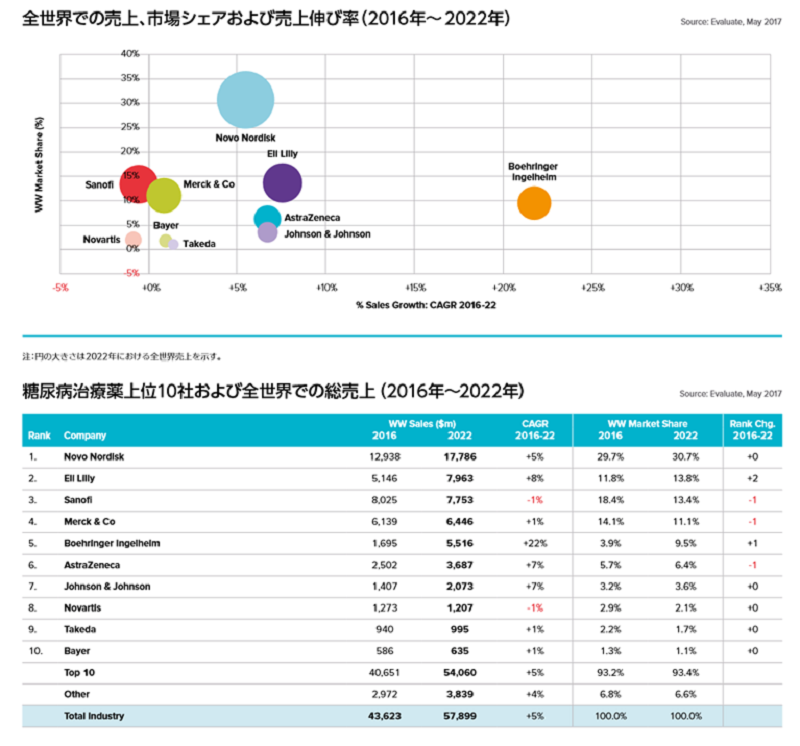Click the '43,623' total industry sales

tap(385, 716)
